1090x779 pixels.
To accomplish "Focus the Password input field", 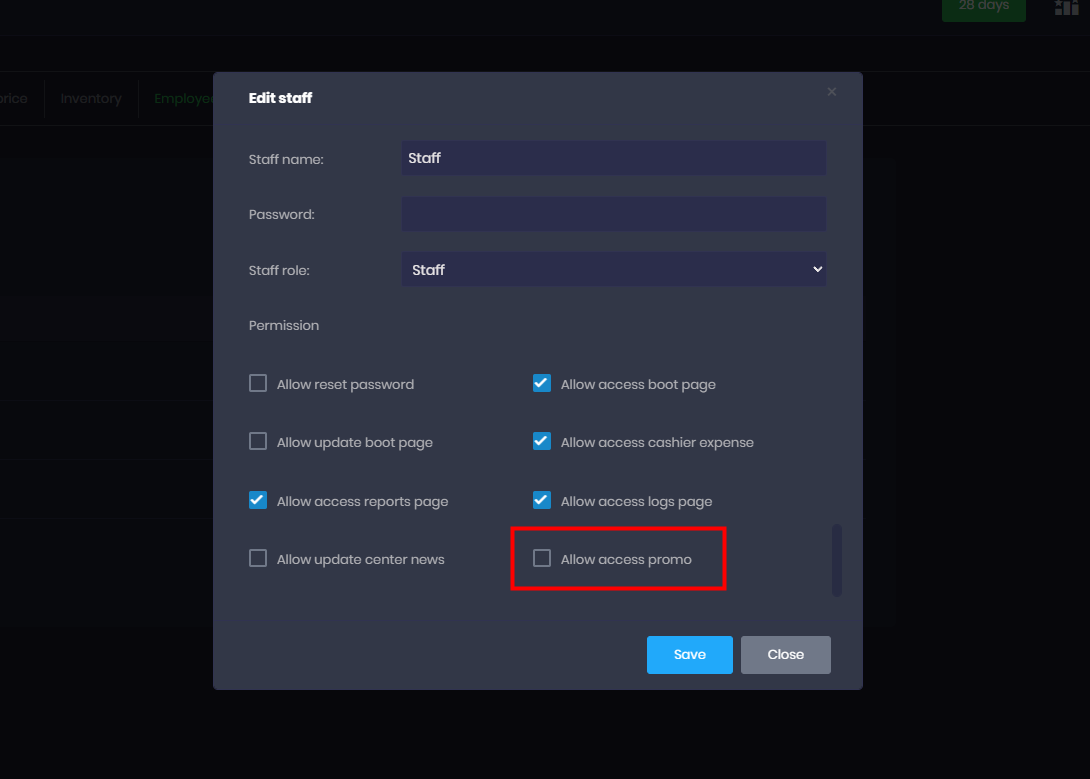I will pyautogui.click(x=613, y=214).
